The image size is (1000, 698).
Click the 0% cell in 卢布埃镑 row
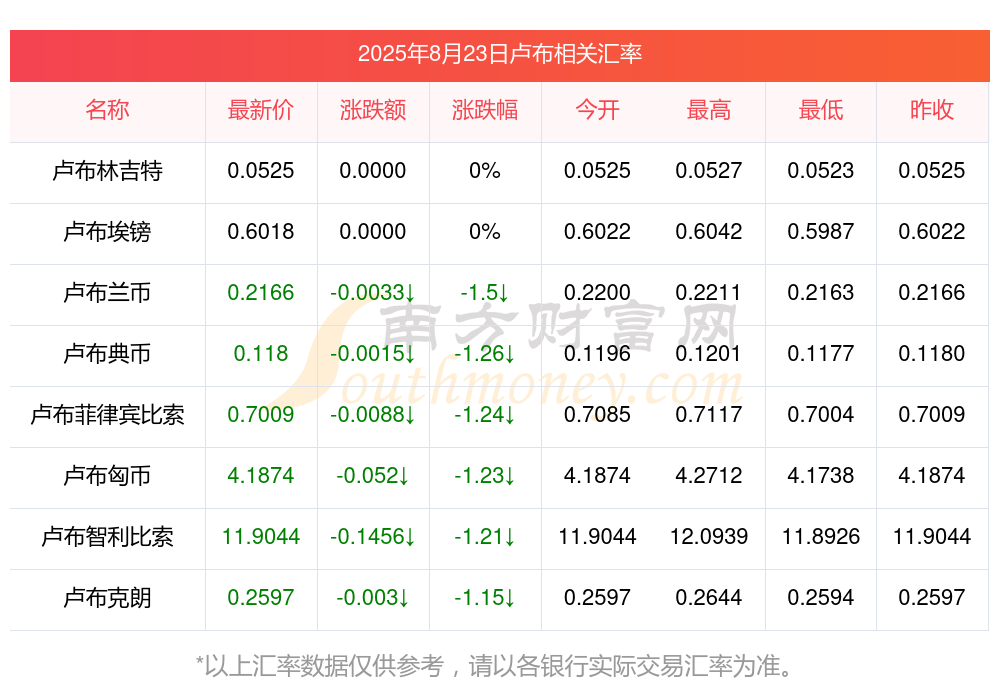(485, 232)
